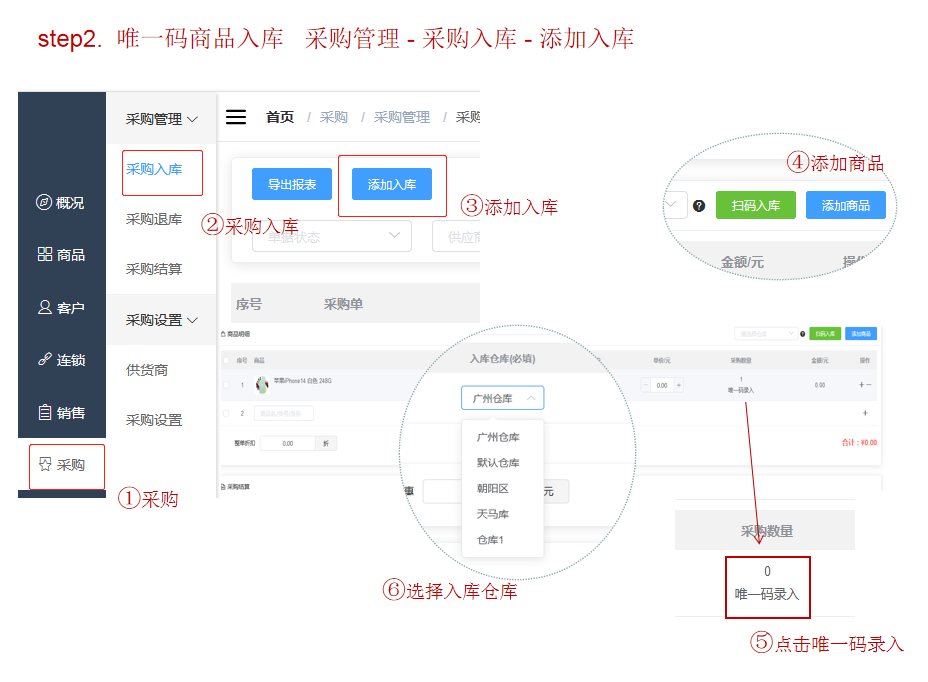Decrease unit price with the minus stepper

tap(646, 385)
